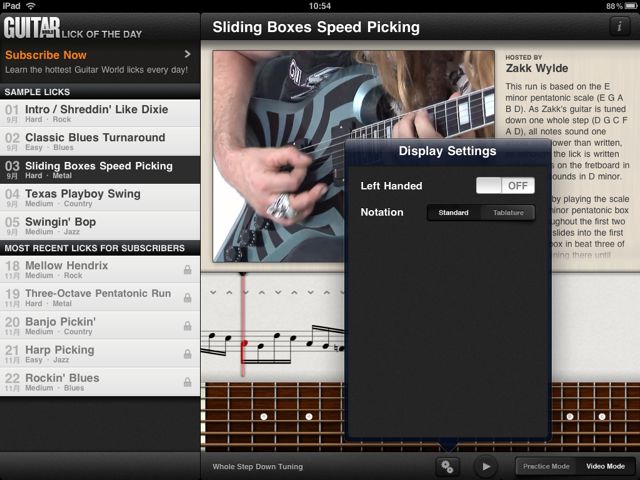Click the display settings gear icon
Screen dimensions: 640x480
point(447,466)
